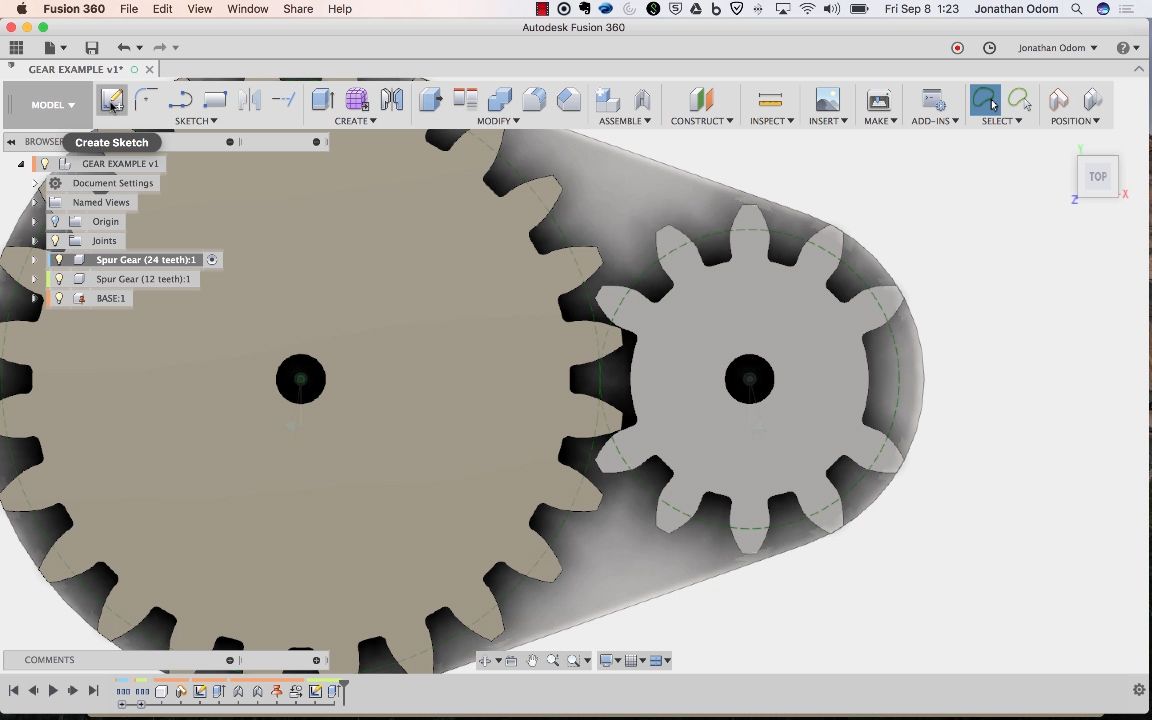1152x720 pixels.
Task: Open the MODEL workspace dropdown
Action: (x=52, y=105)
